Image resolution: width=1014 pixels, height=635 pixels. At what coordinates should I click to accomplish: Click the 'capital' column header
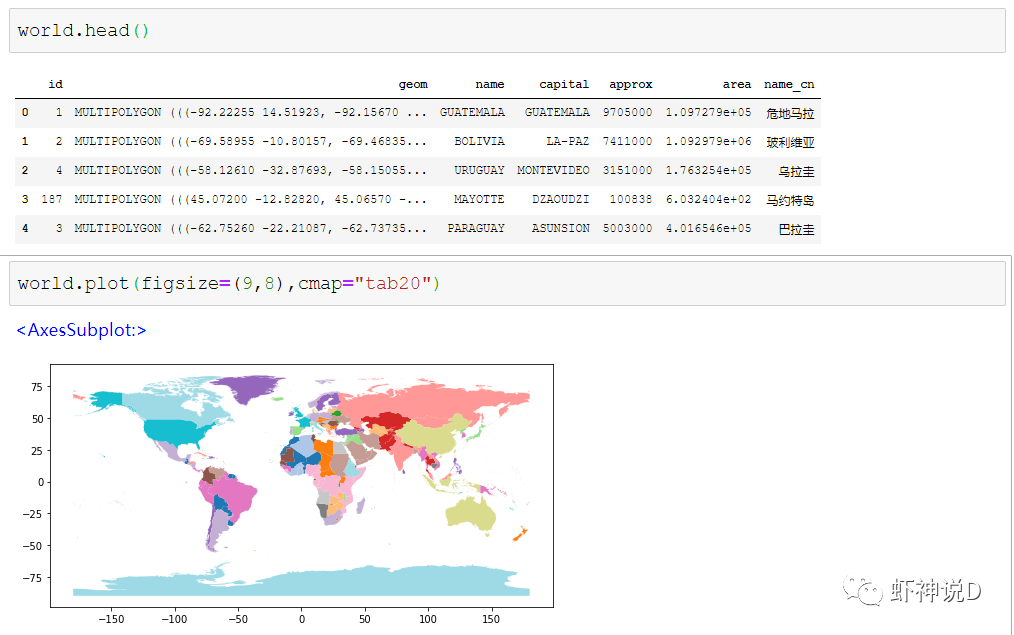pos(564,84)
